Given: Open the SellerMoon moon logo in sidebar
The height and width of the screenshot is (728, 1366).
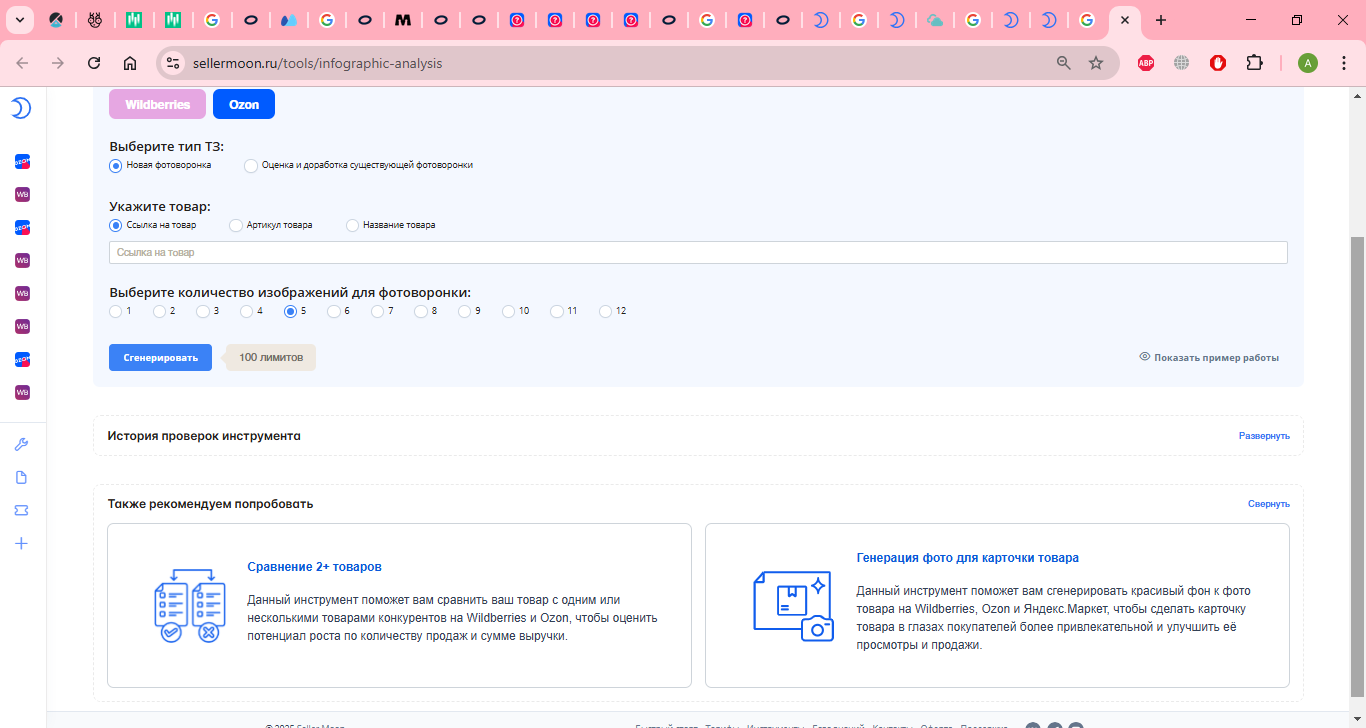Looking at the screenshot, I should tap(21, 107).
